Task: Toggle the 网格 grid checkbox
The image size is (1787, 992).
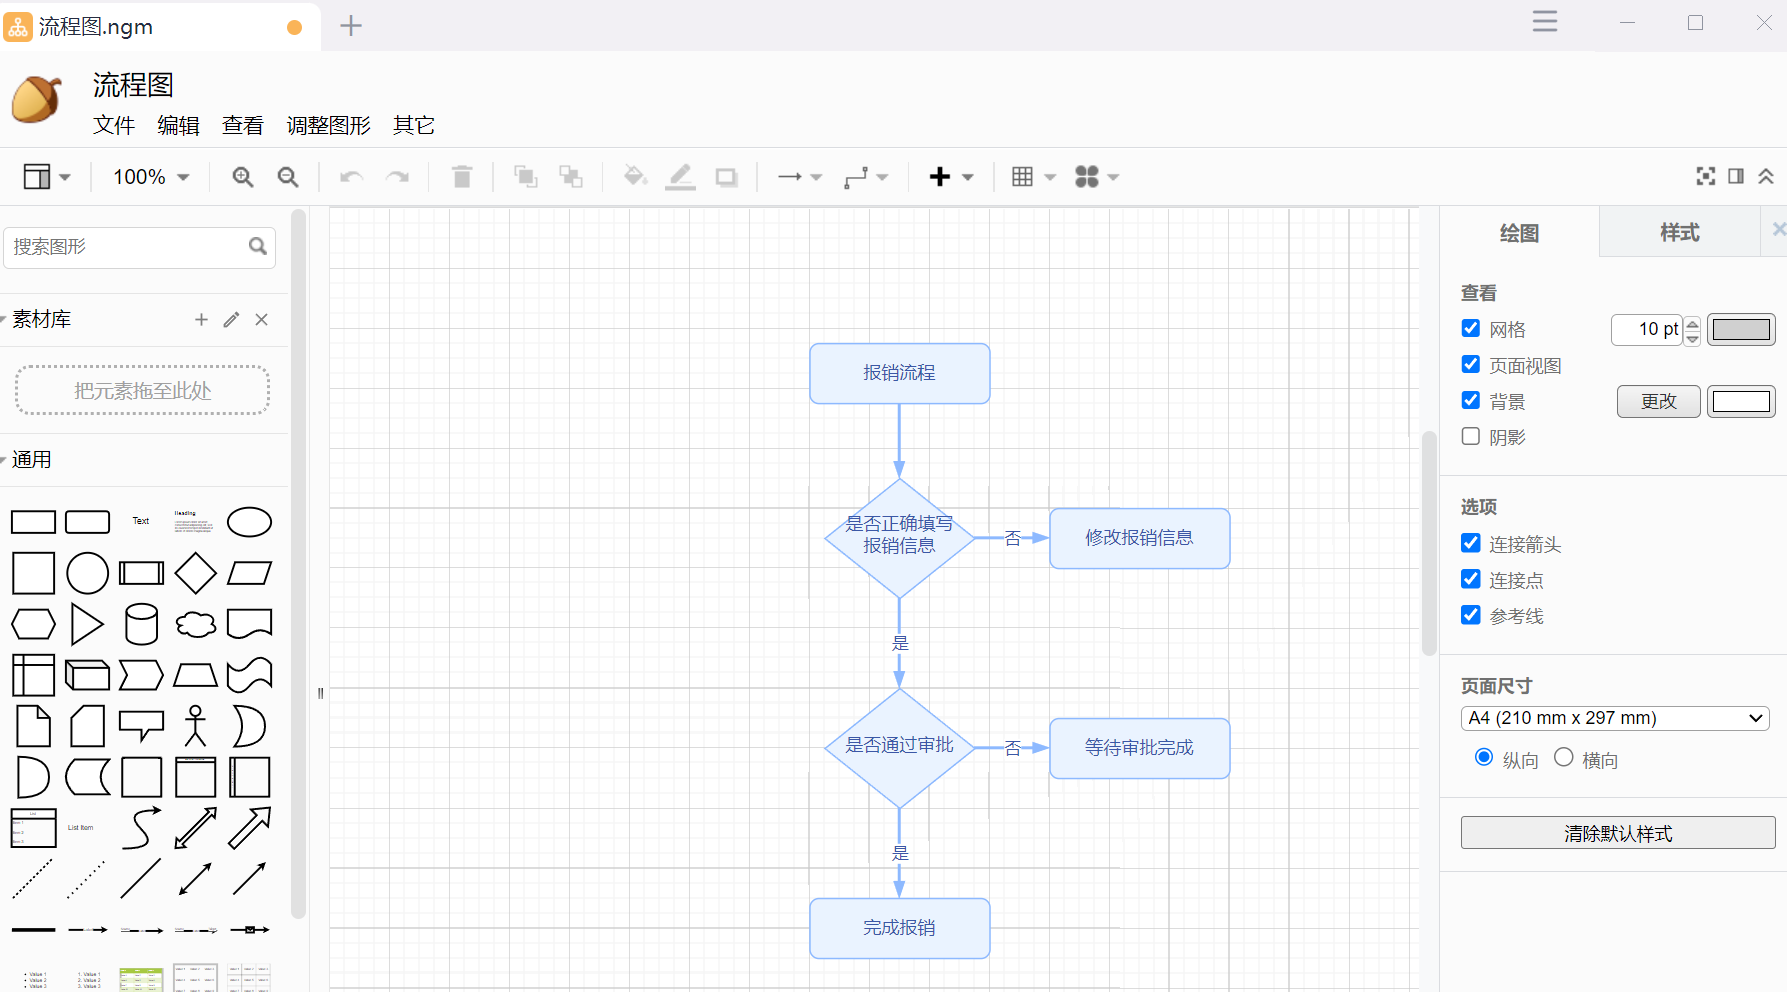Action: 1471,328
